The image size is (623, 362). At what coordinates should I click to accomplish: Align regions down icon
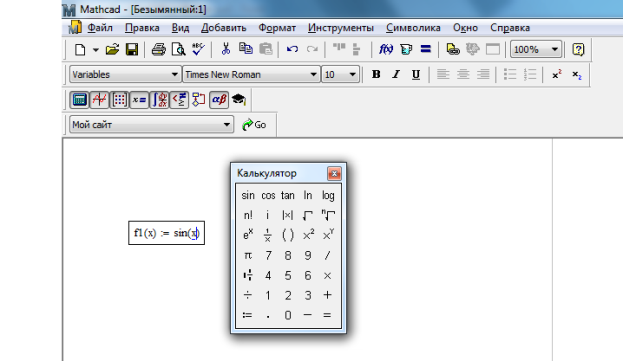[356, 50]
